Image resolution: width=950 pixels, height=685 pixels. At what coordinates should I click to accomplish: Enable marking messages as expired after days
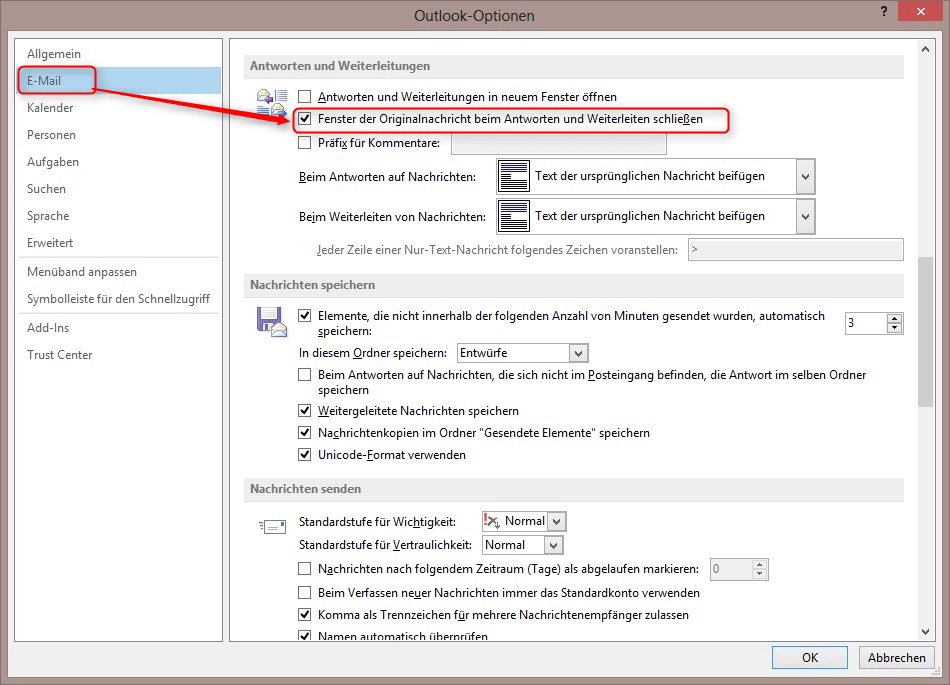click(305, 569)
